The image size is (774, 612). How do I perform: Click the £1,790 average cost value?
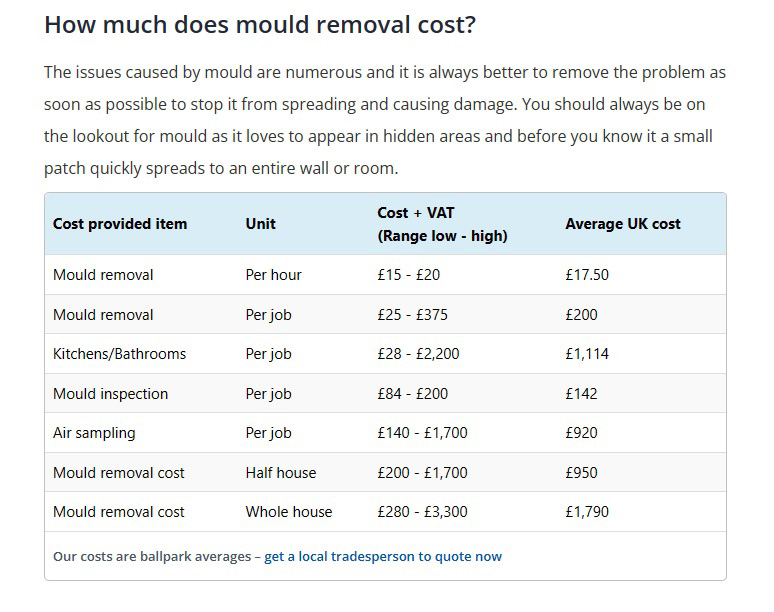587,512
